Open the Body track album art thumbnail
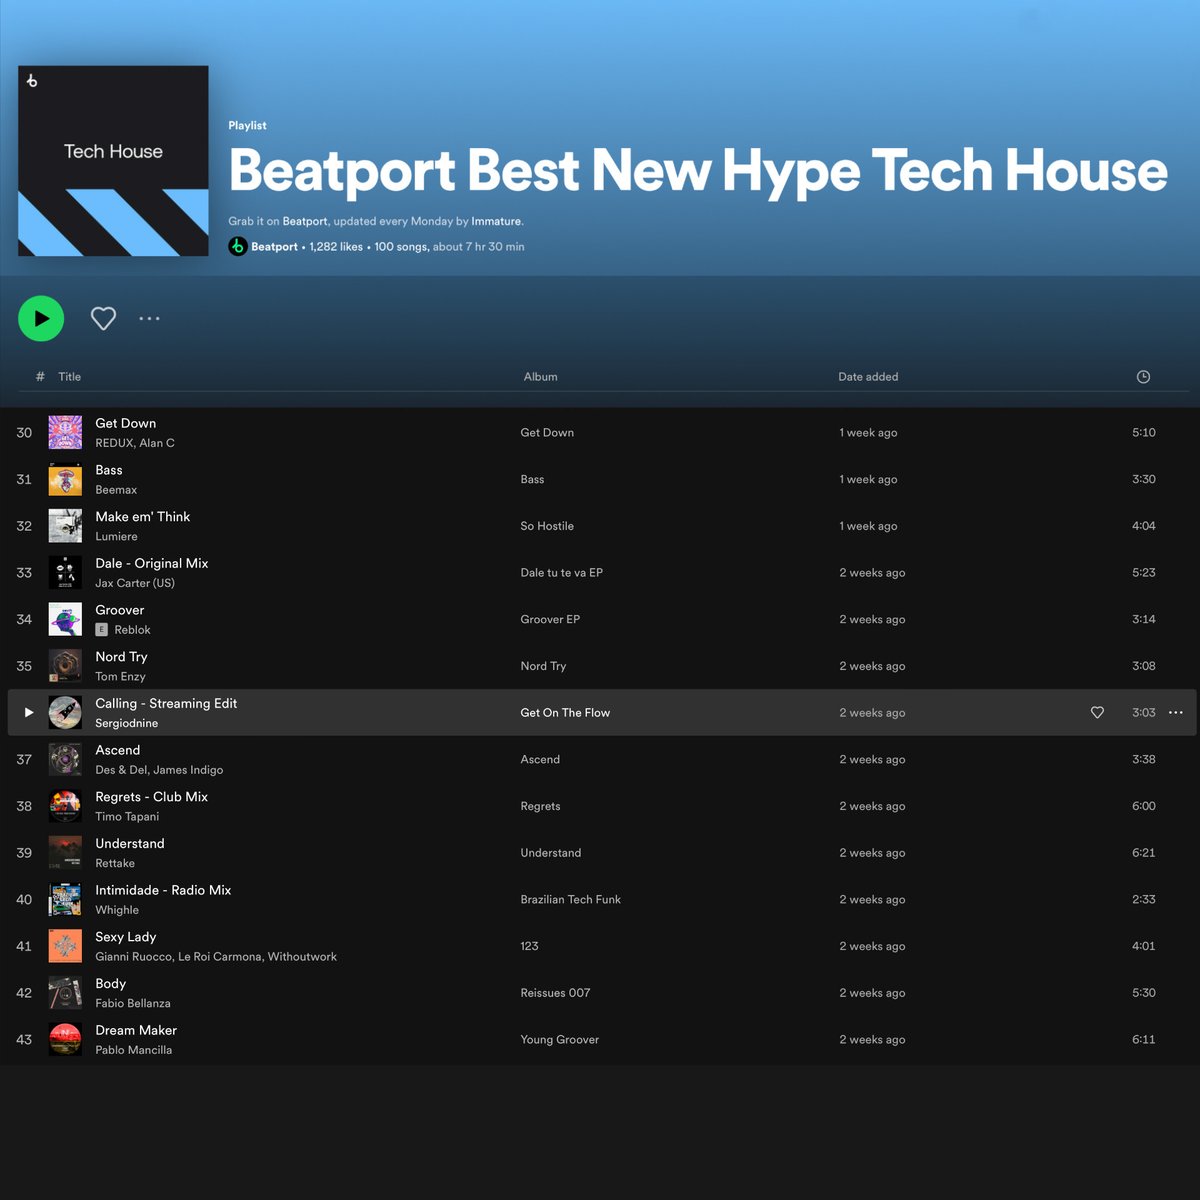 [x=65, y=992]
